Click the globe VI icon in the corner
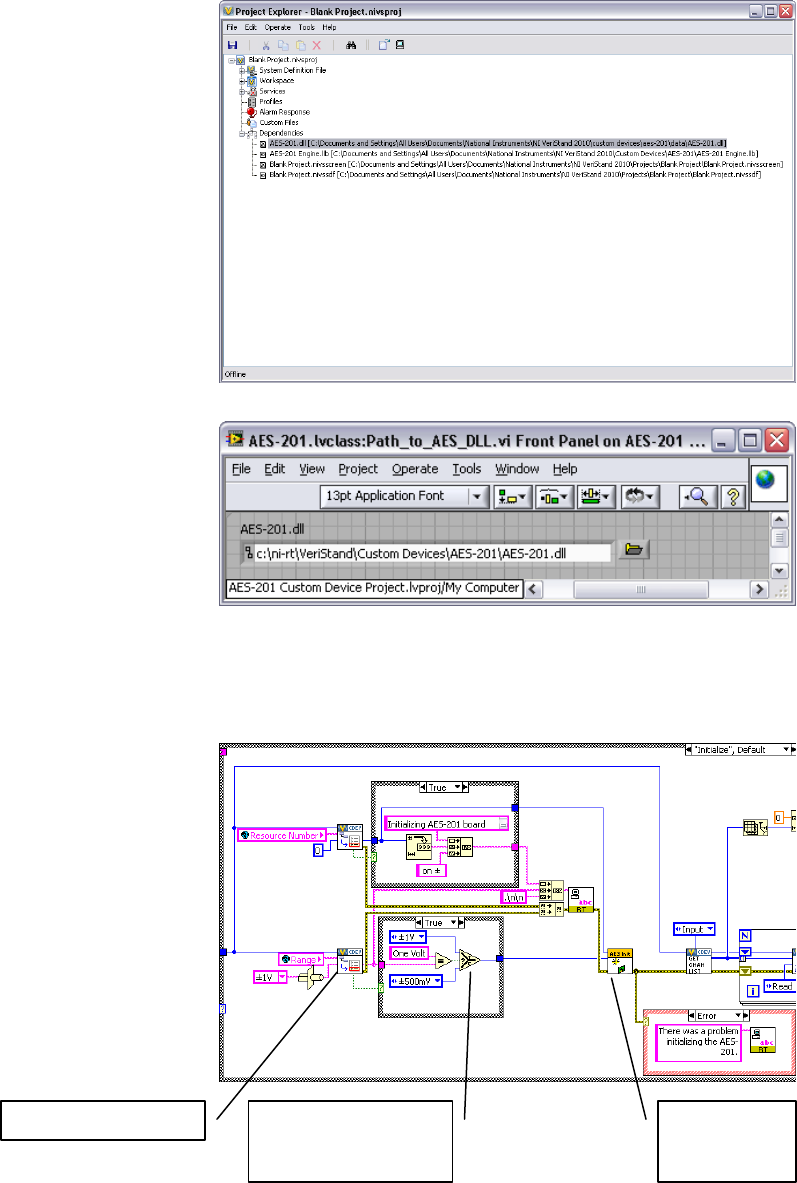The image size is (797, 1183). pyautogui.click(x=769, y=483)
